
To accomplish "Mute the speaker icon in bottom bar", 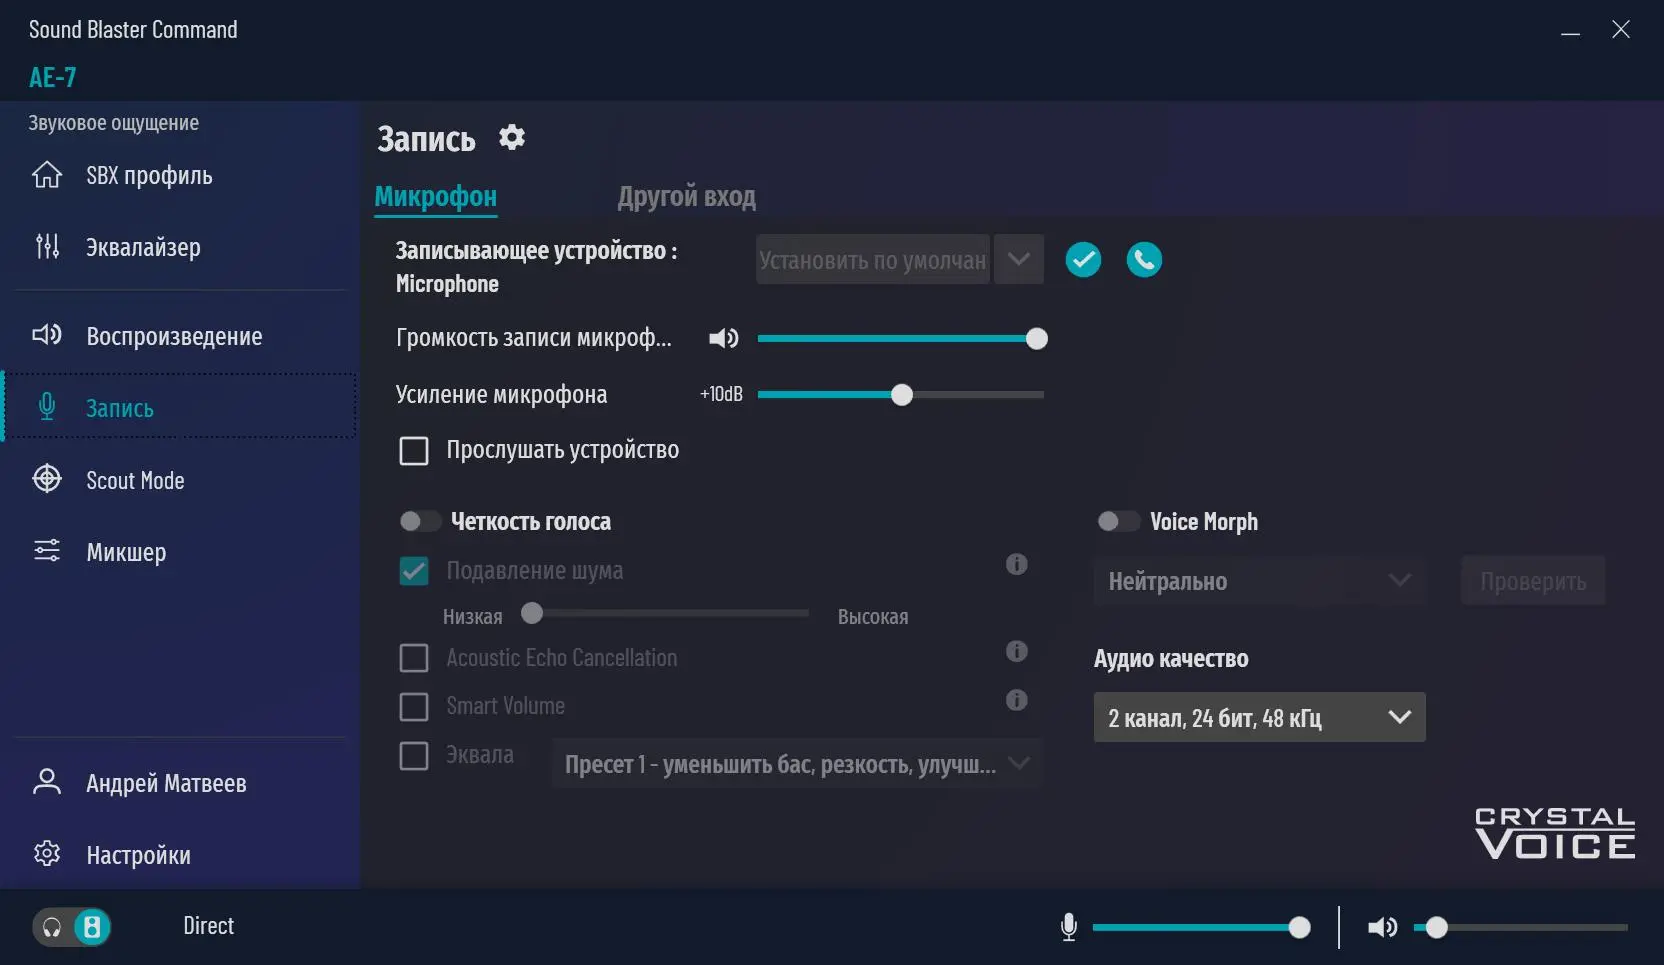I will [x=1383, y=927].
